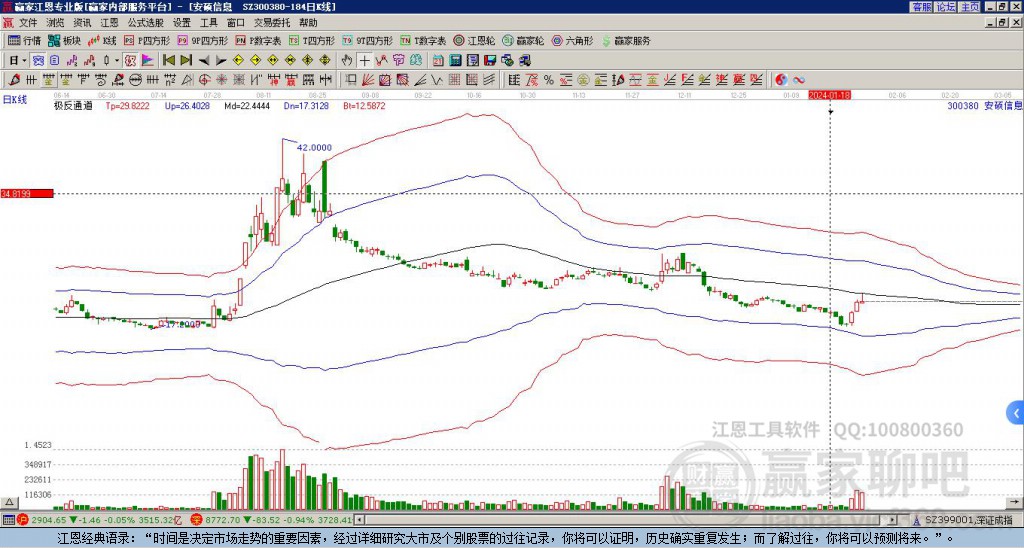Select the hand pan tool
The width and height of the screenshot is (1024, 548).
click(x=347, y=61)
